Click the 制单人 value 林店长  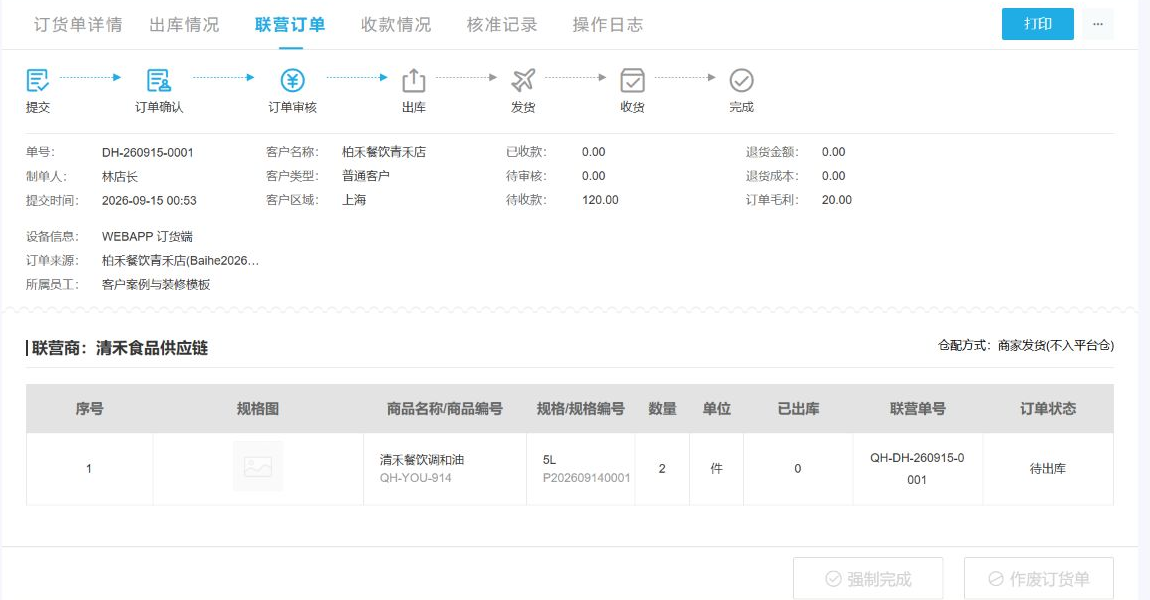120,177
